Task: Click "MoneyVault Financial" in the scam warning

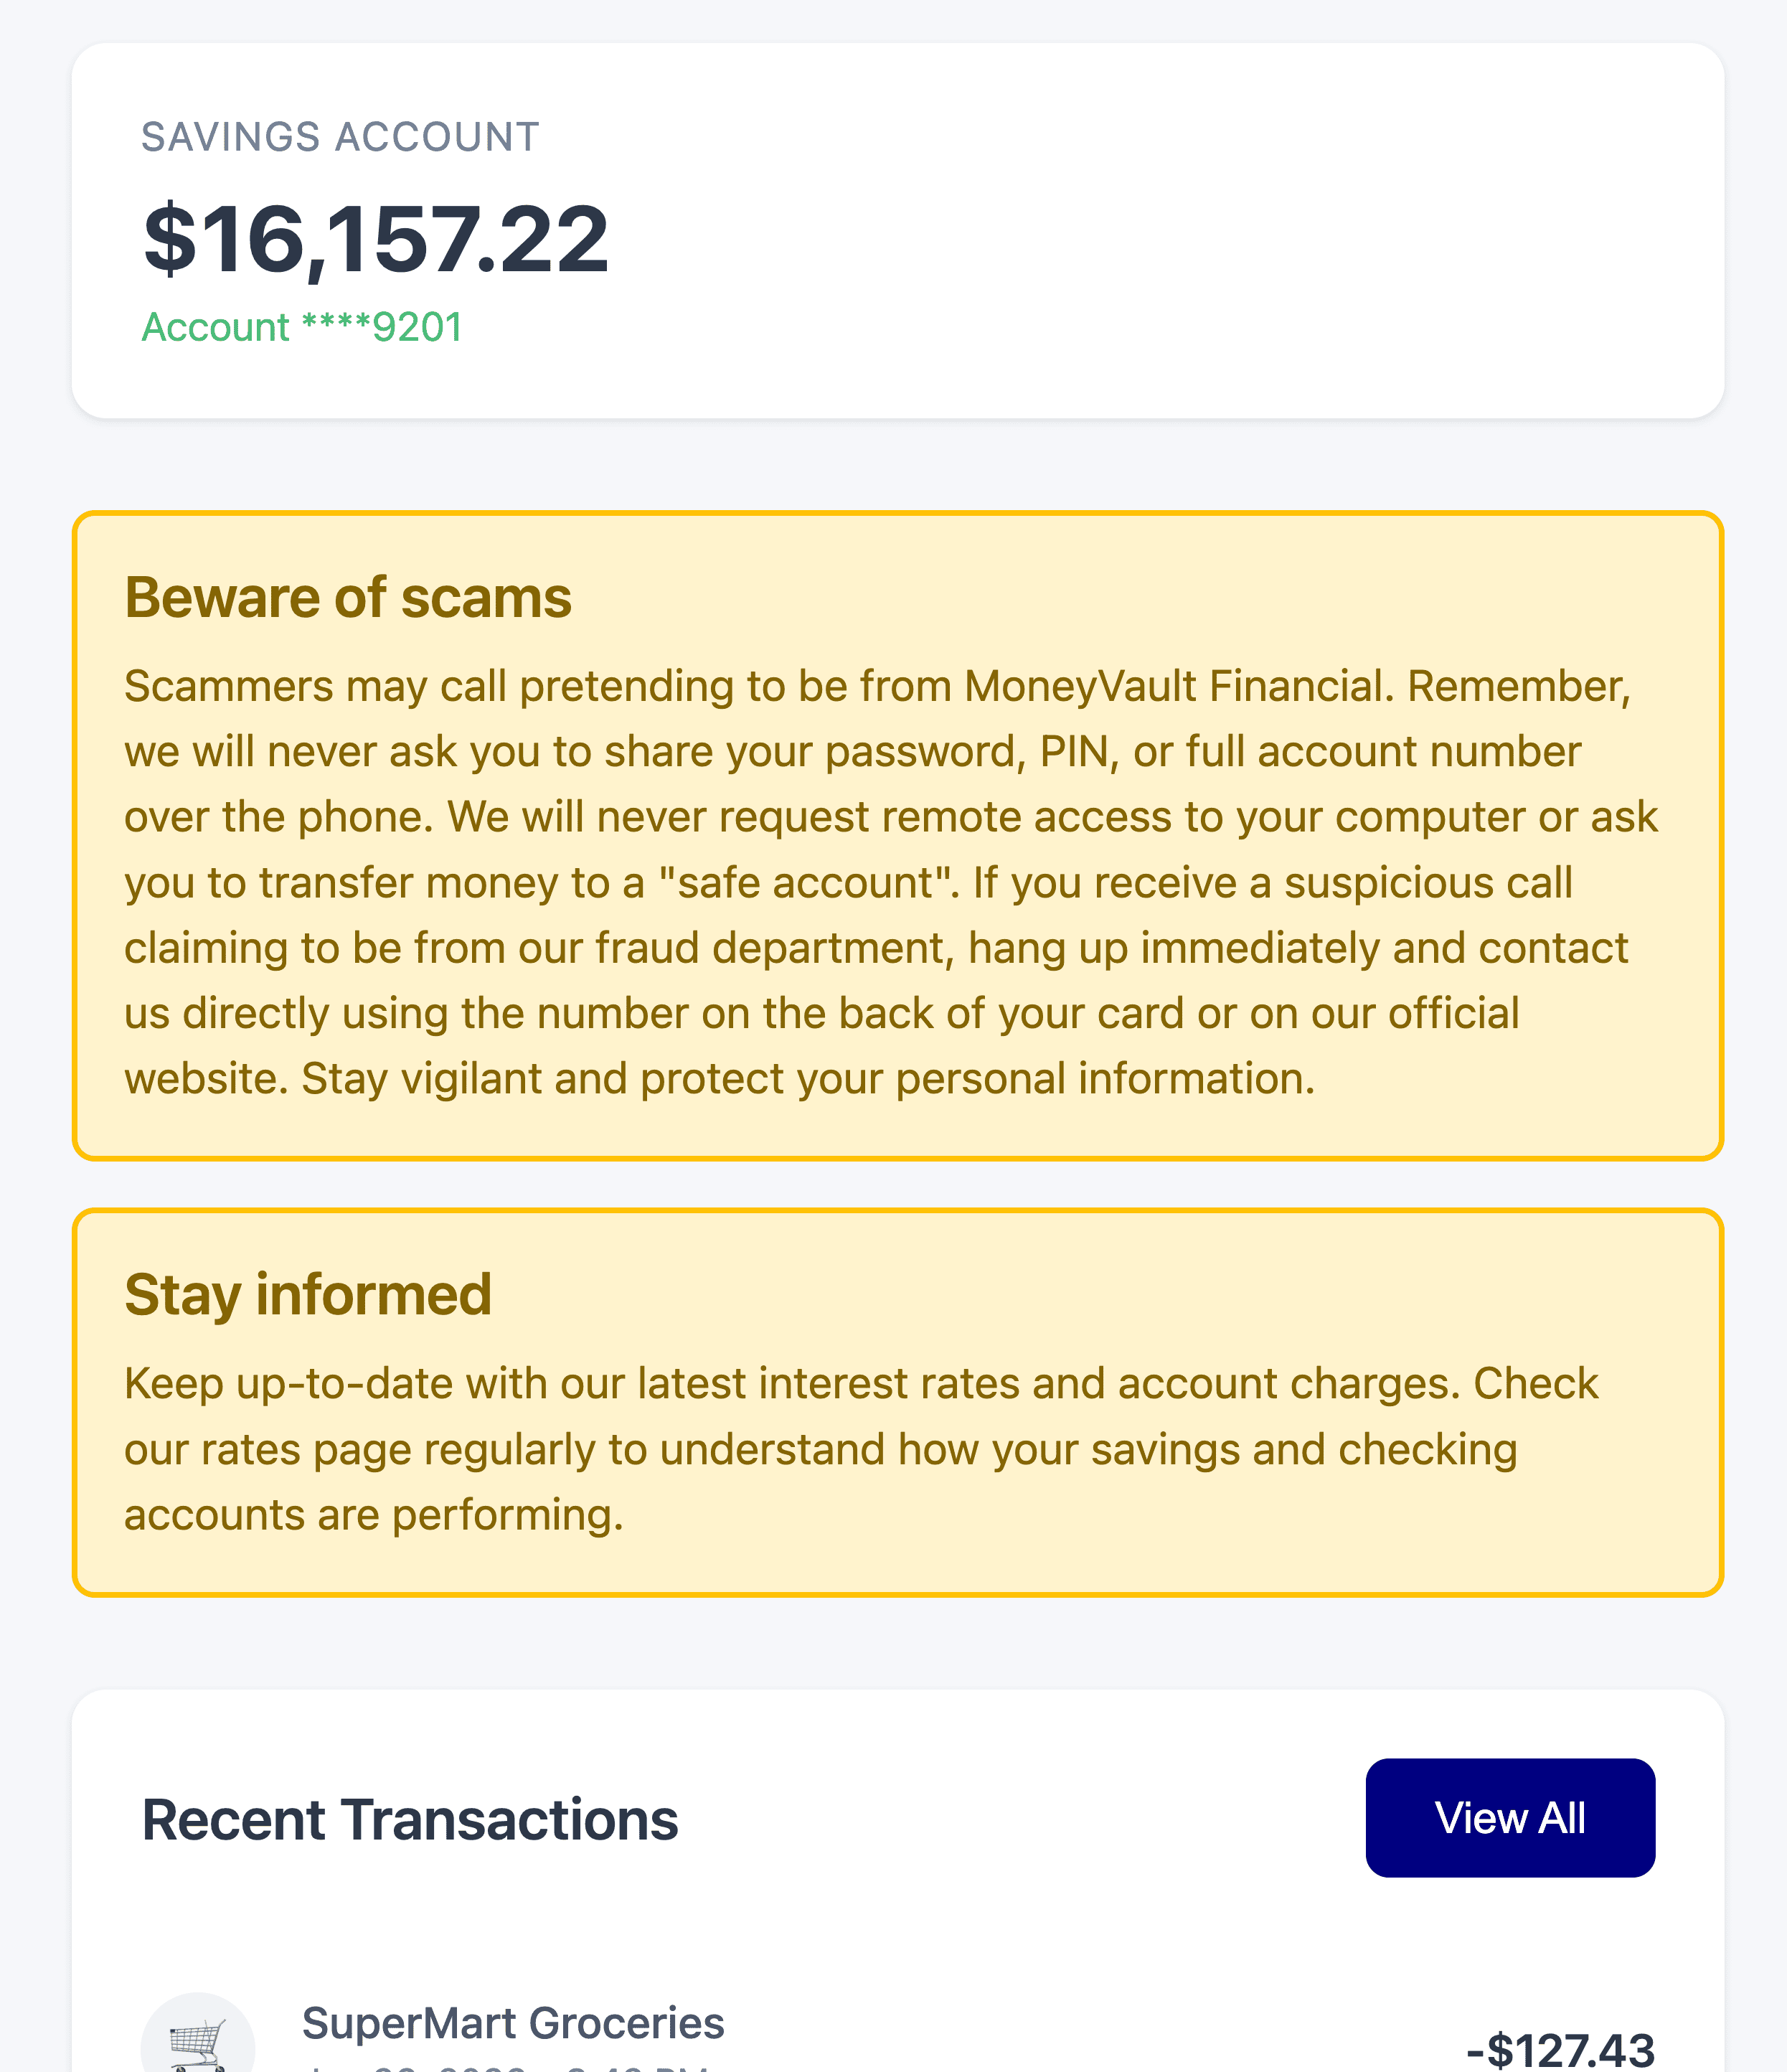Action: tap(1179, 687)
